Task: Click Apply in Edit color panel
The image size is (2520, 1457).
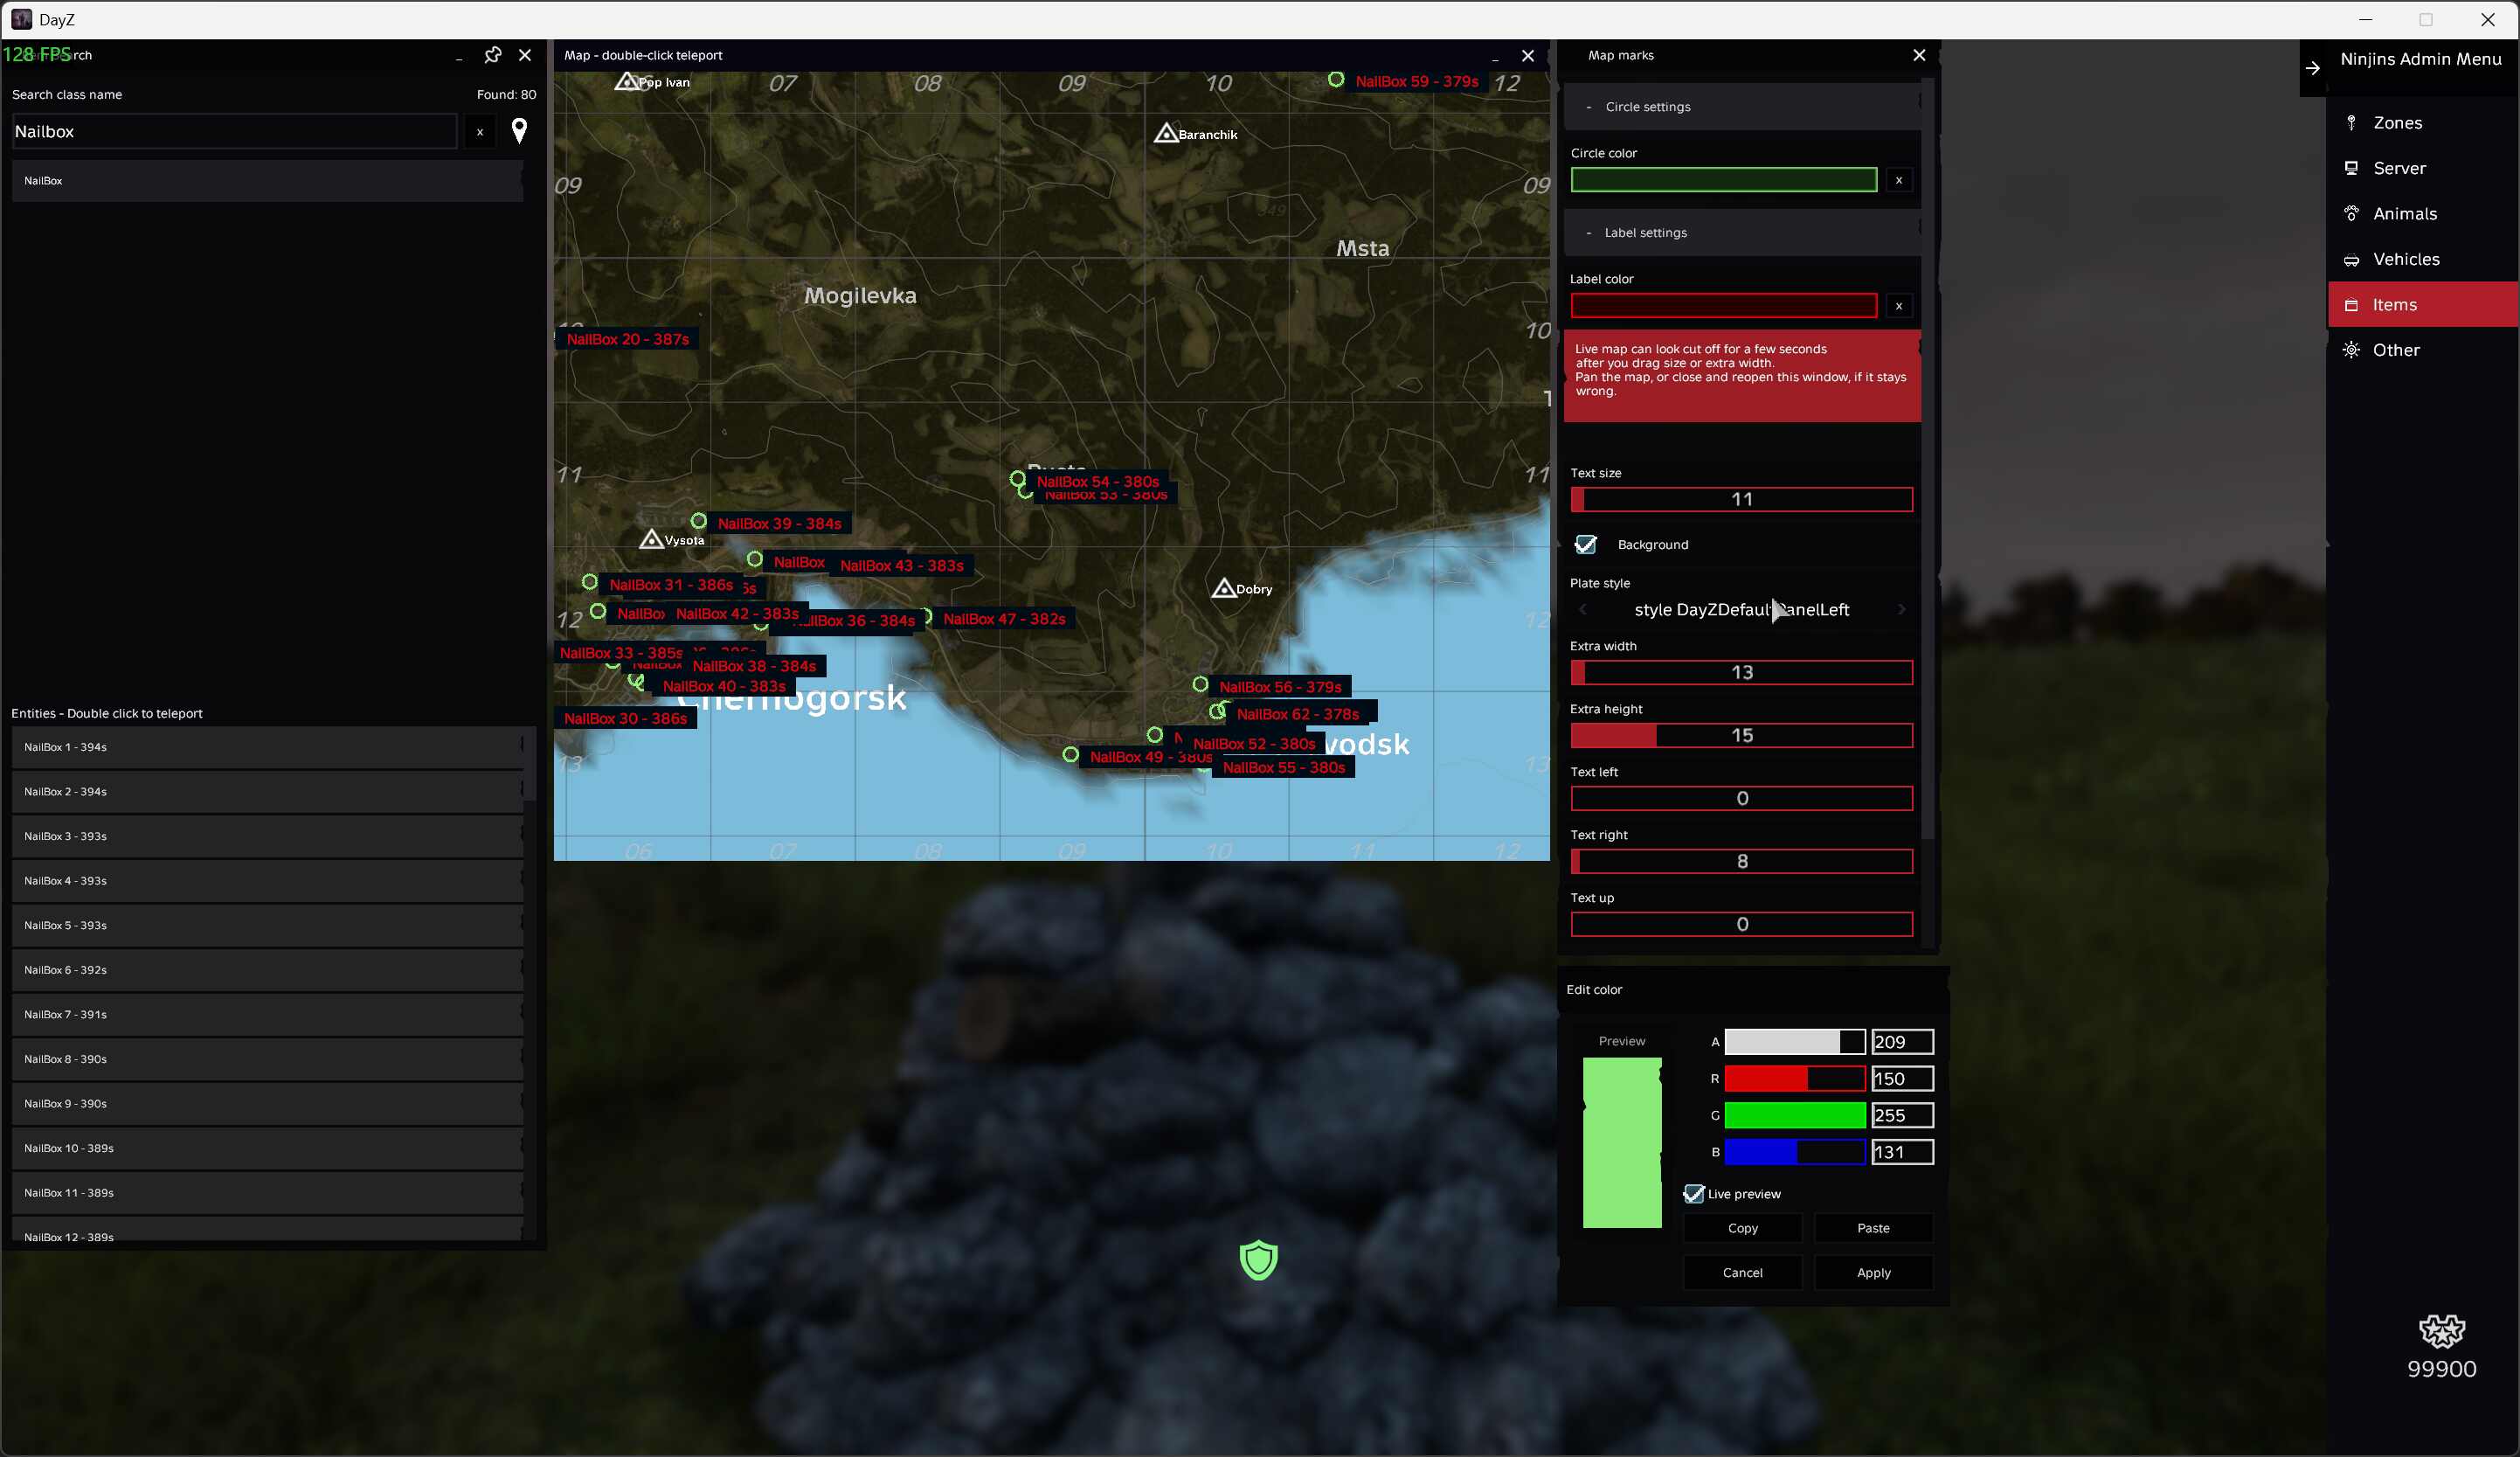Action: coord(1873,1273)
